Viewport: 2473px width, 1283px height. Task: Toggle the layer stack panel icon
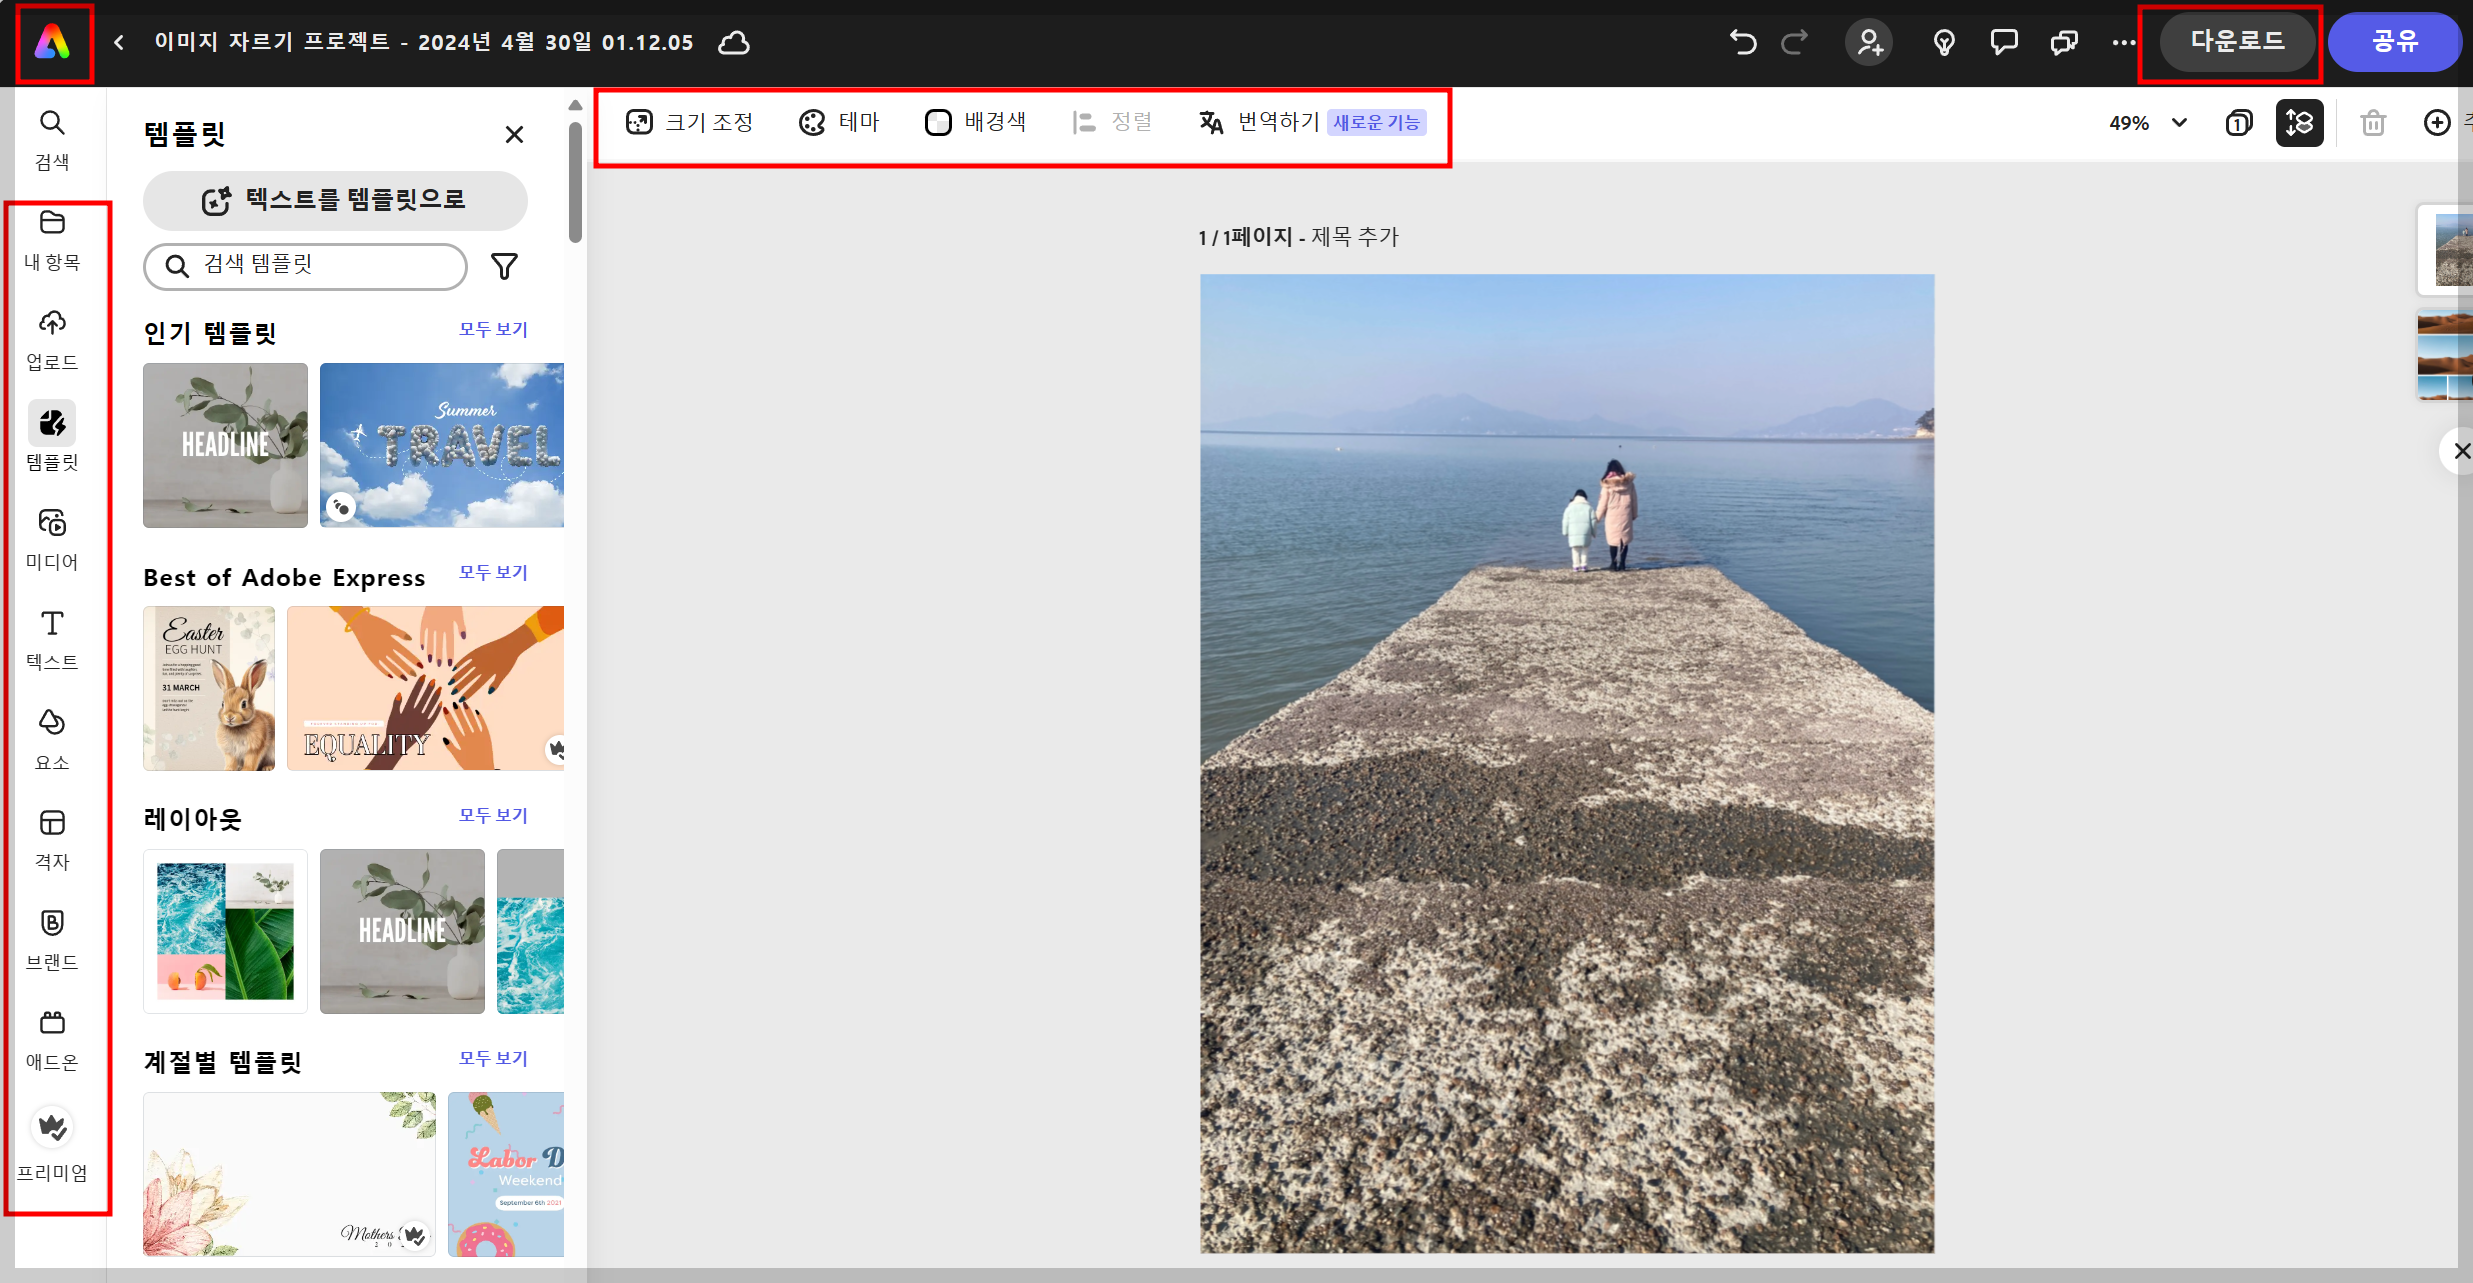tap(2299, 123)
